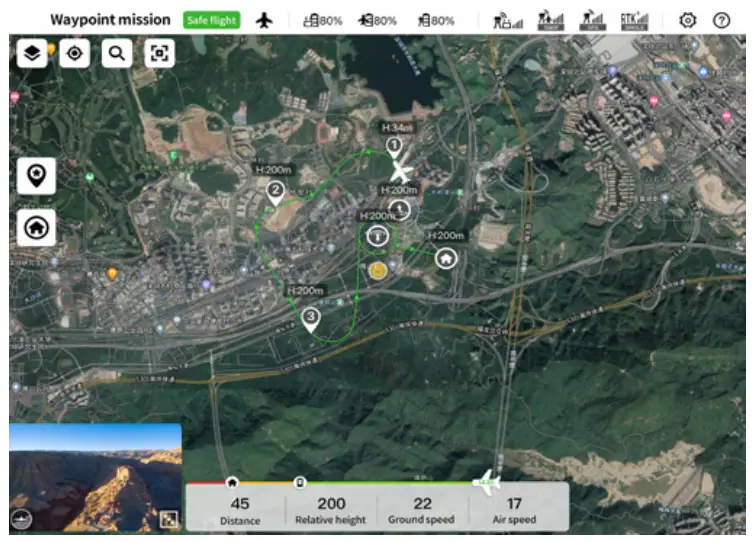Click the landing circle marker inside loop
755x542 pixels.
point(378,236)
